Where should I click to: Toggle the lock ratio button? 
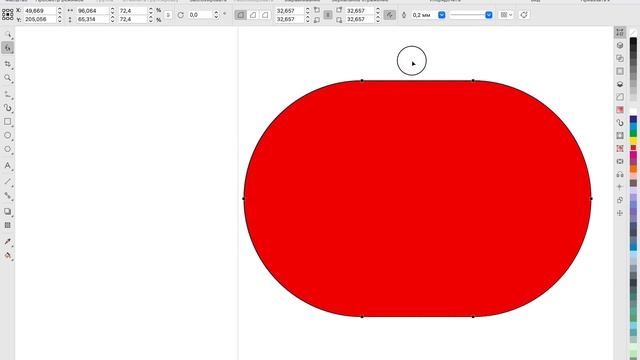click(x=168, y=15)
